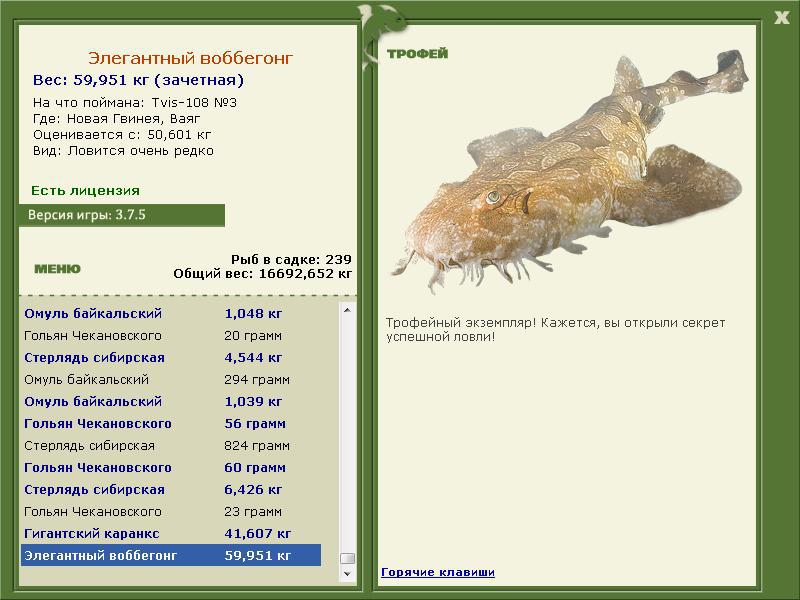Click the ТРОФЕЙ heading
Viewport: 800px width, 600px height.
pos(417,54)
